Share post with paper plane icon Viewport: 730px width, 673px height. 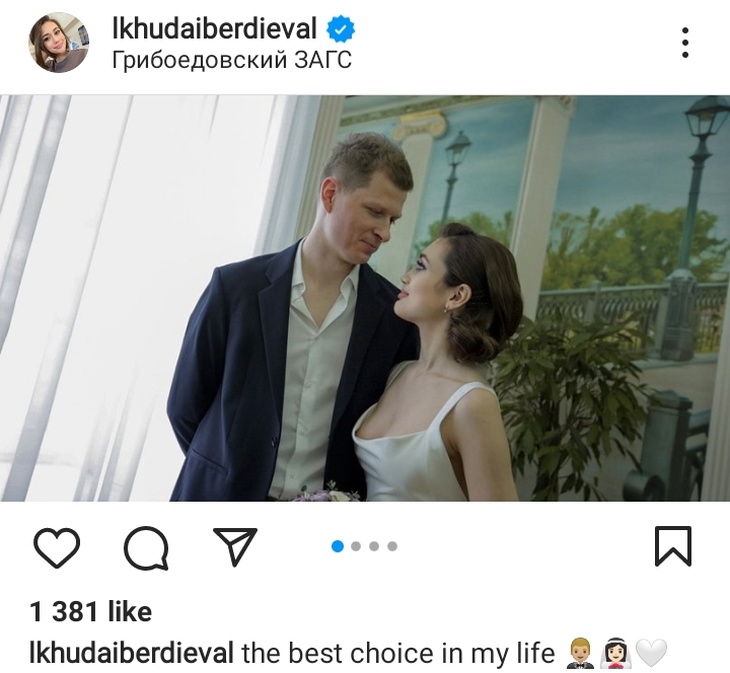(235, 546)
